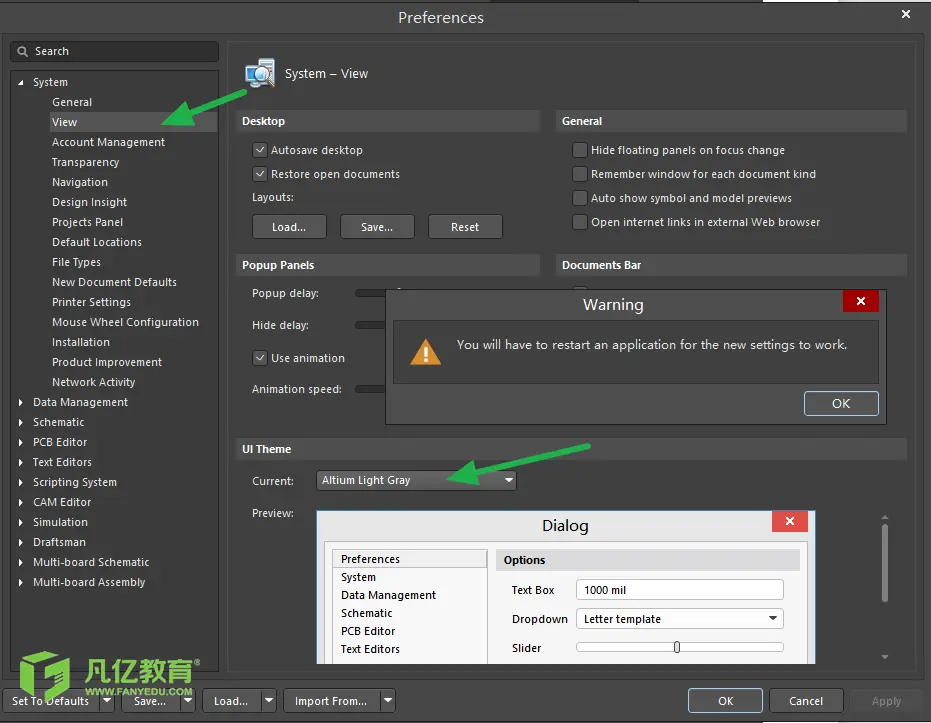Open the Set To Defaults dropdown arrow

coord(107,700)
